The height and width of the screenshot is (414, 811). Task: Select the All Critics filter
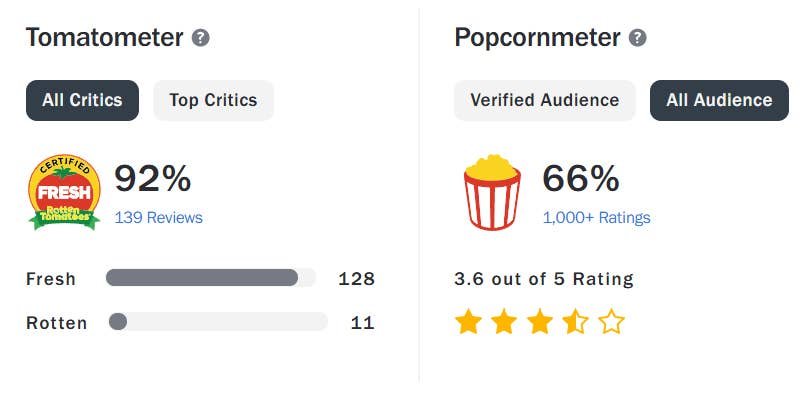pos(82,100)
